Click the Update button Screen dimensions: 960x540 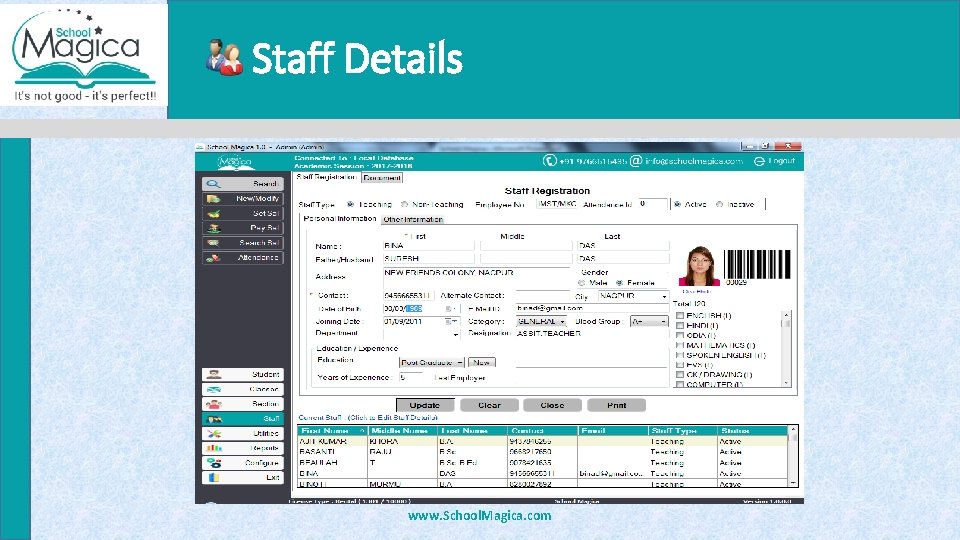coord(425,405)
